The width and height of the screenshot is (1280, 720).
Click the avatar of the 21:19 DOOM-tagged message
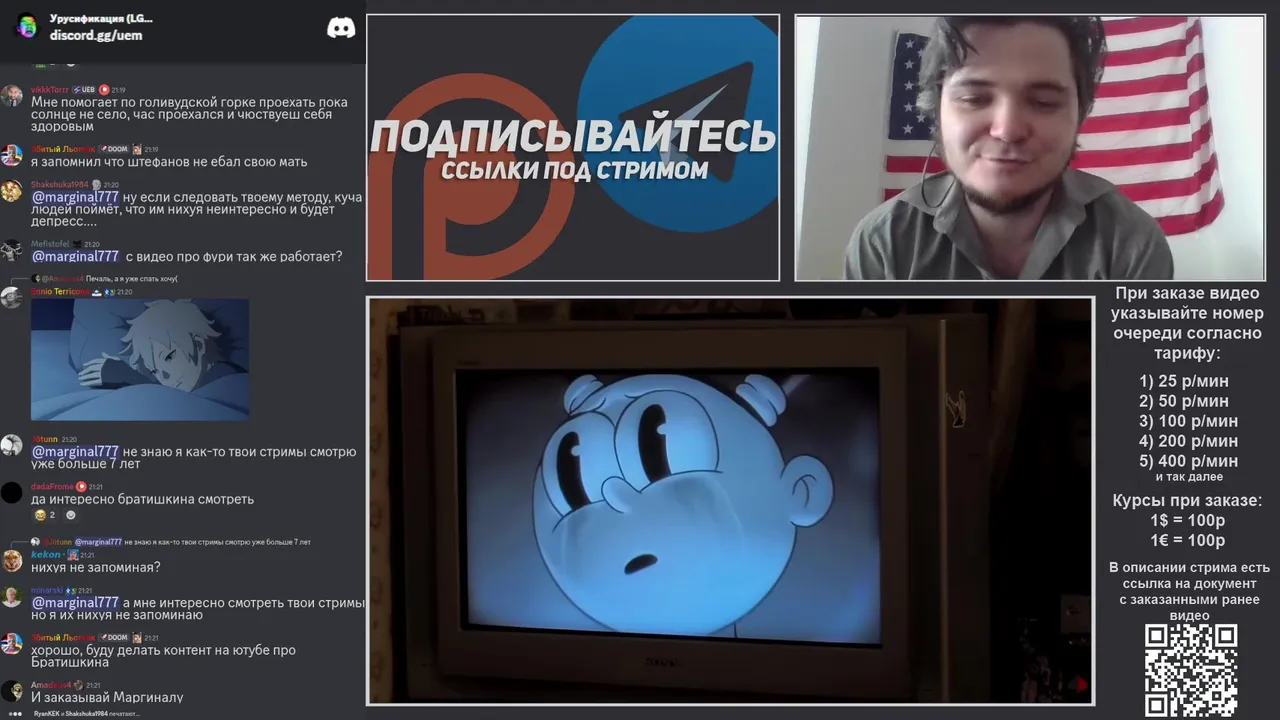[11, 155]
